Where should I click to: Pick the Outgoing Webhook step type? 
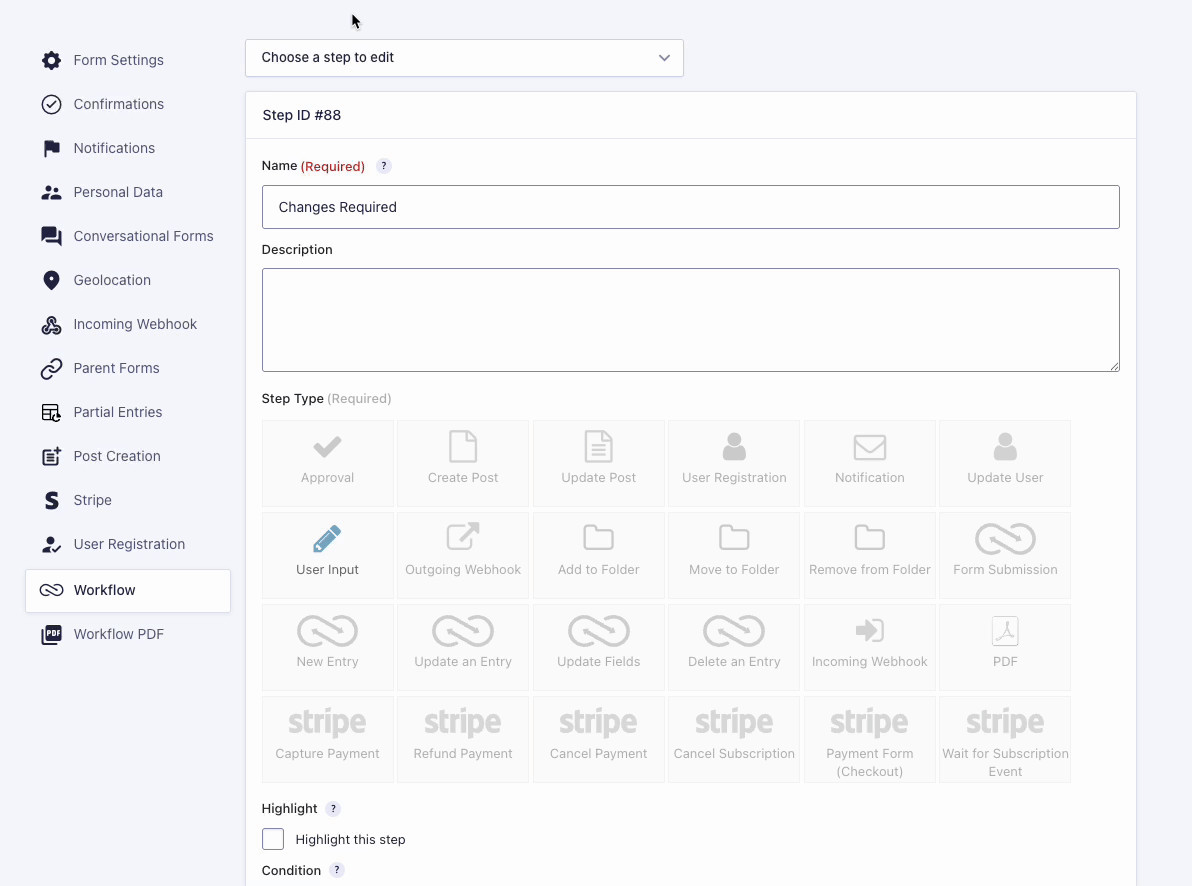coord(463,555)
